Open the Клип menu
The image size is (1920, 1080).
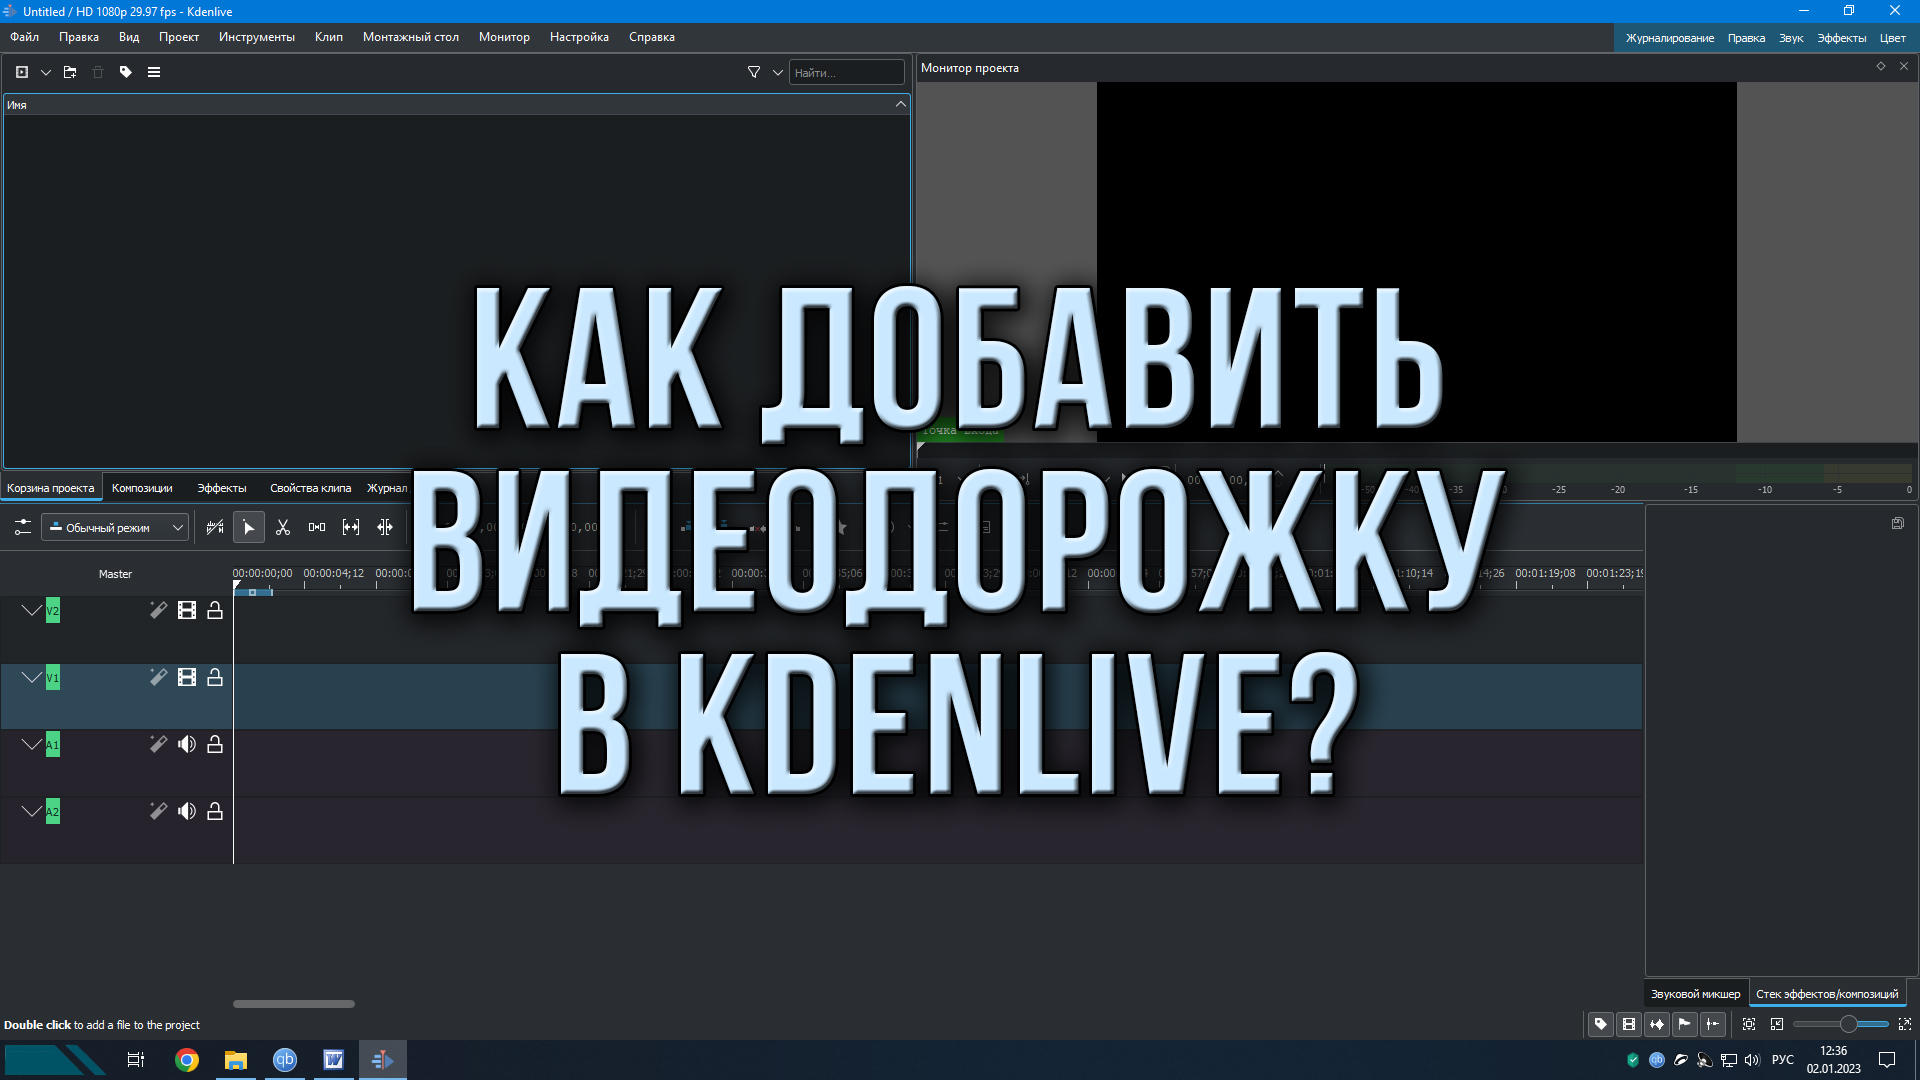tap(328, 37)
